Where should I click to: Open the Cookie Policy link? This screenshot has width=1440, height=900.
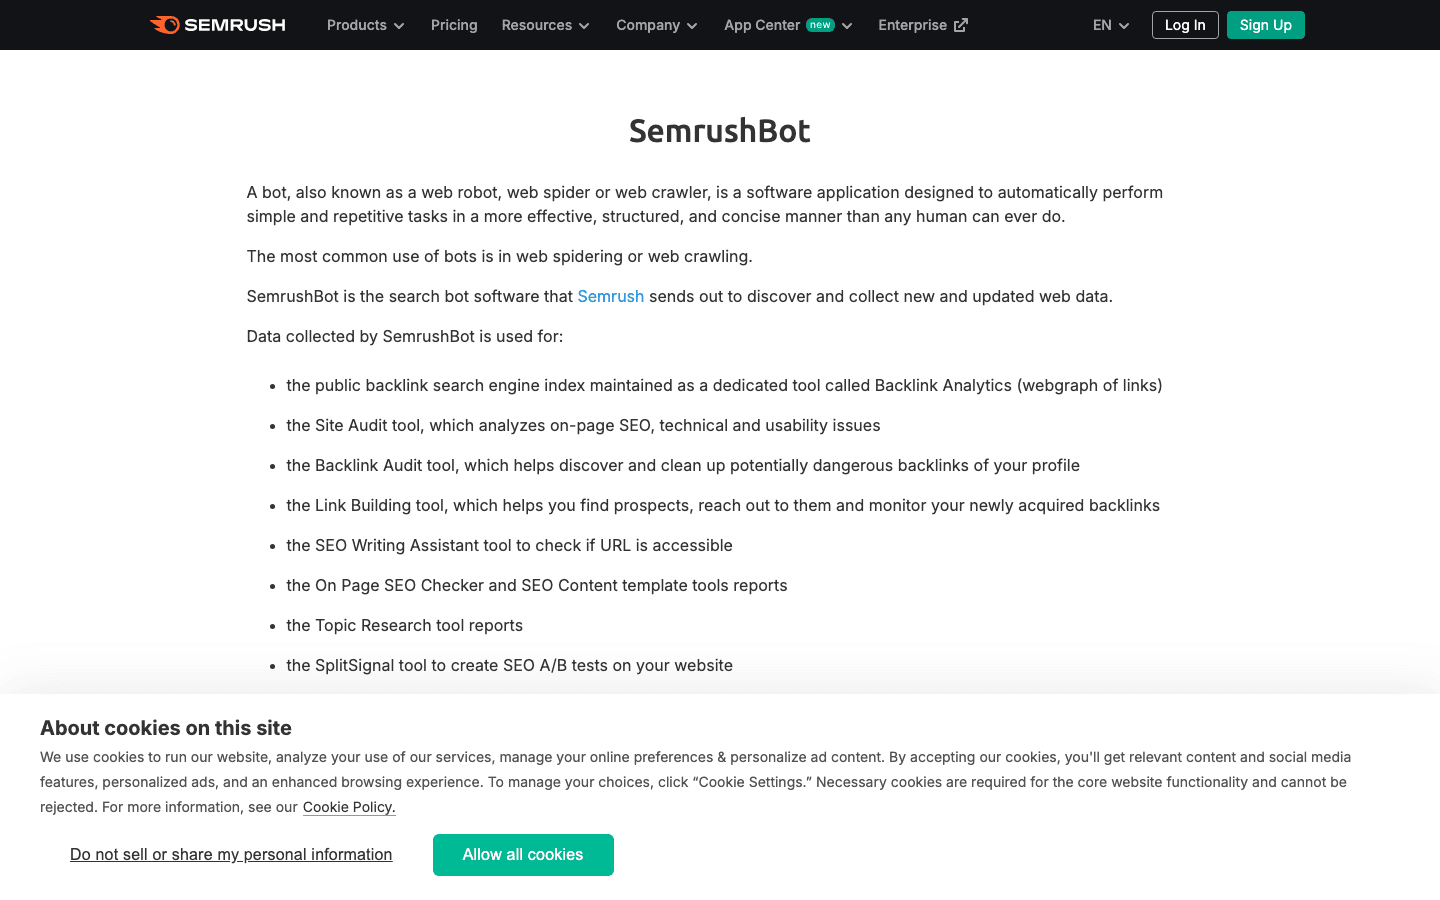pyautogui.click(x=349, y=807)
